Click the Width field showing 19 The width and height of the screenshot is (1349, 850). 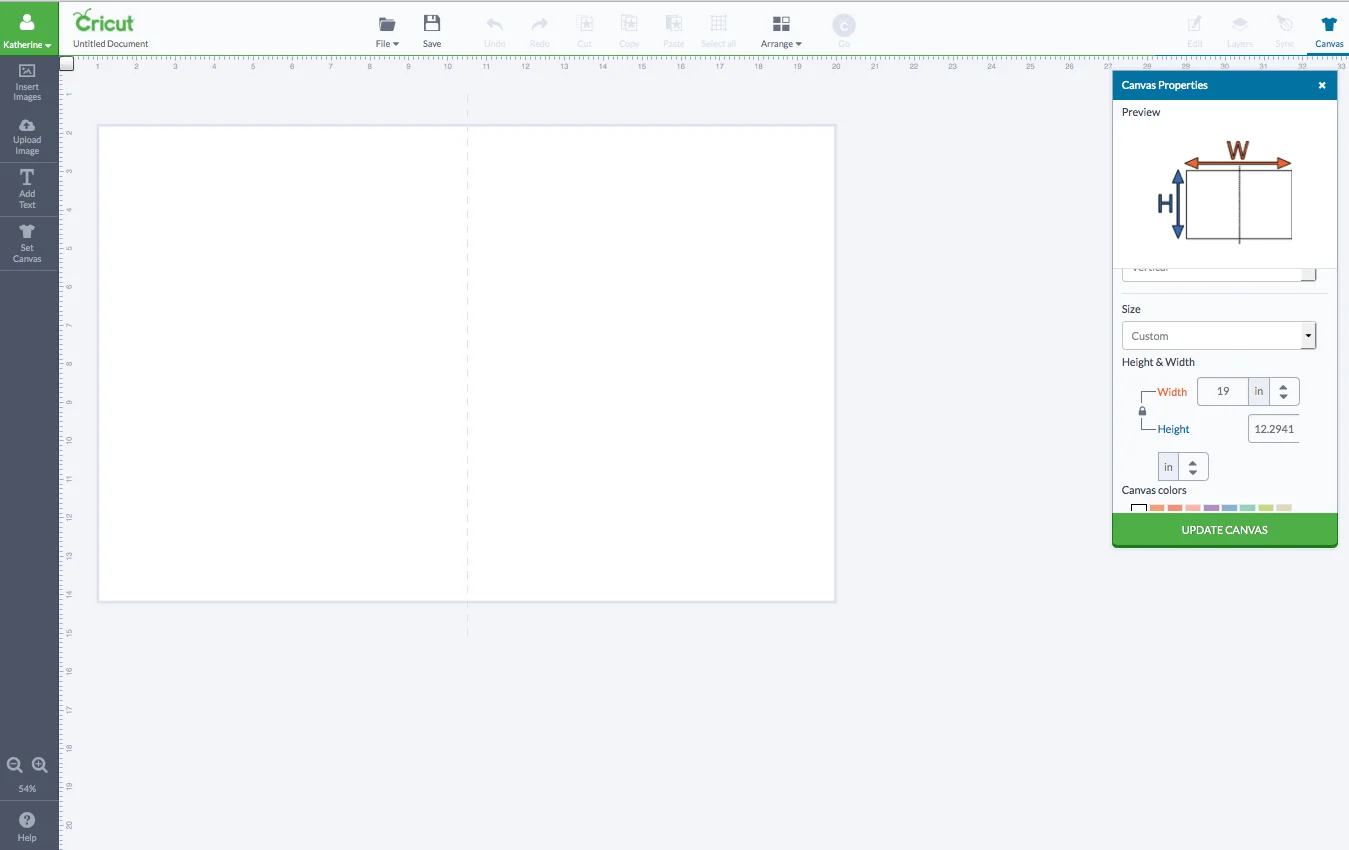(x=1223, y=391)
